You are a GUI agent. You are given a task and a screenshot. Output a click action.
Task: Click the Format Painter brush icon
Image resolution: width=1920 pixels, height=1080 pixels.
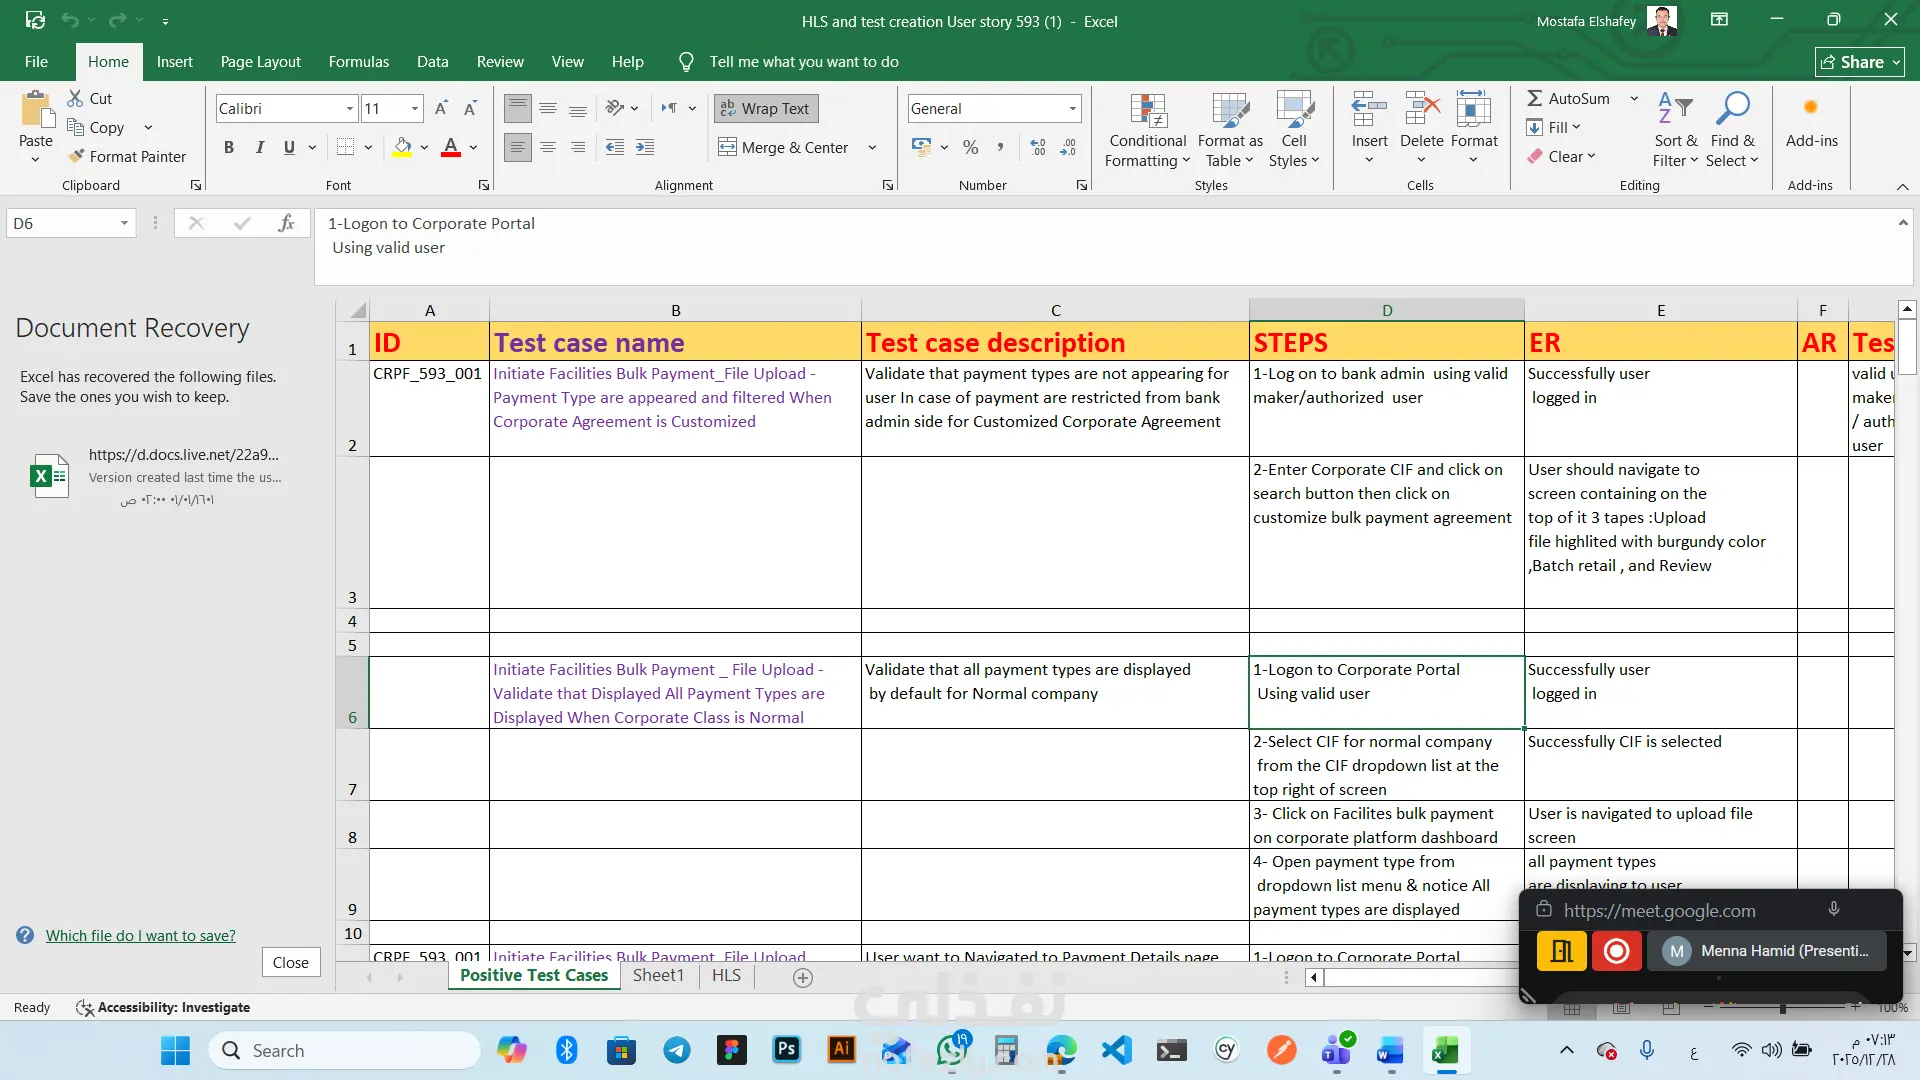pos(76,156)
